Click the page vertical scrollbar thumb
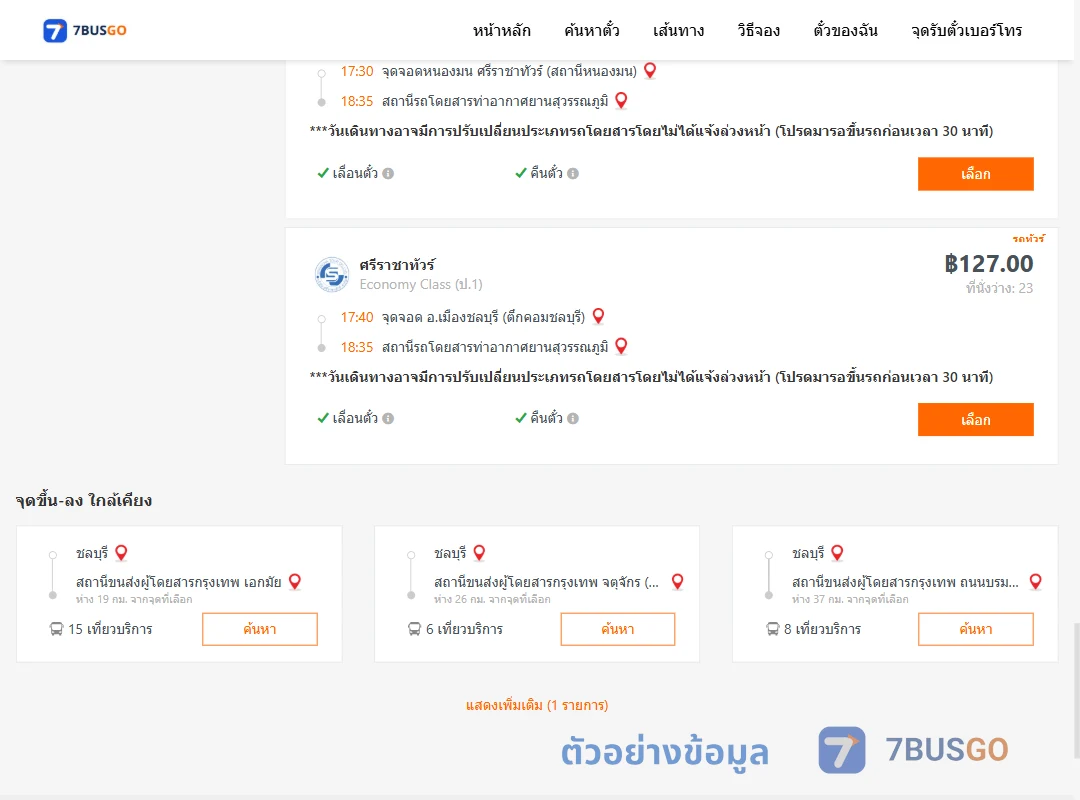The width and height of the screenshot is (1080, 800). [x=1076, y=689]
